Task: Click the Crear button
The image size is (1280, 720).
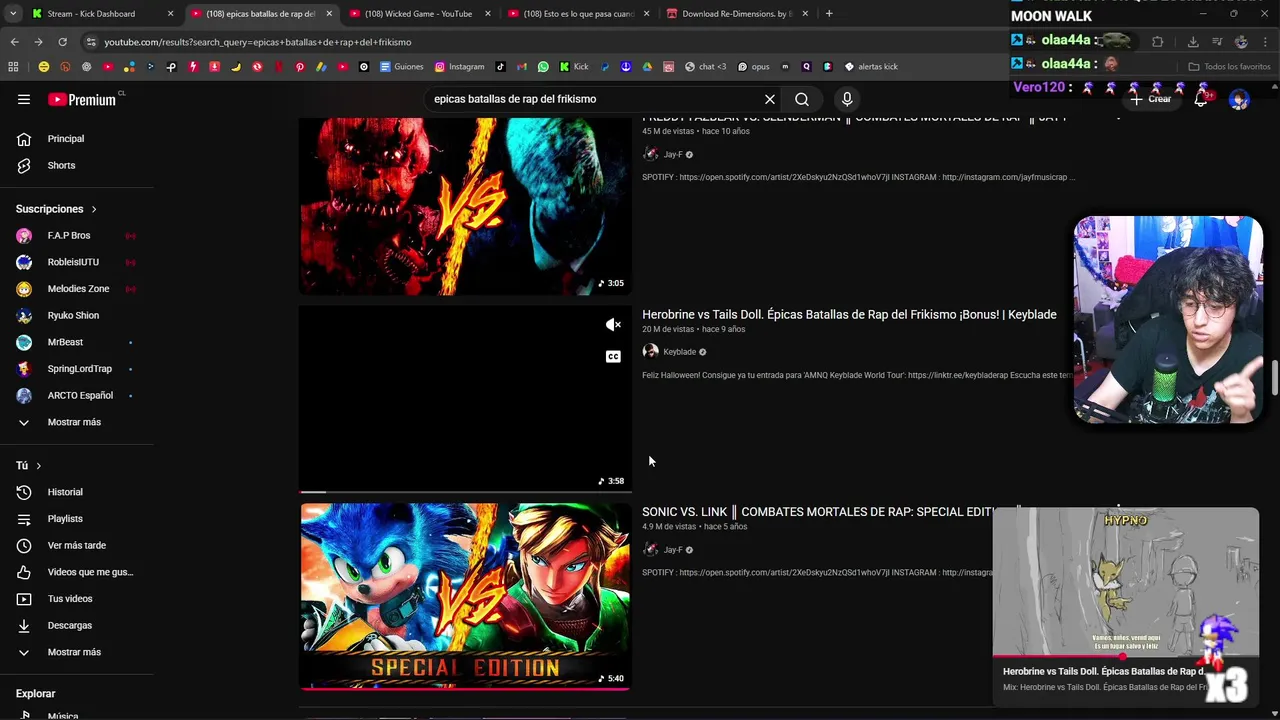Action: (x=1150, y=99)
